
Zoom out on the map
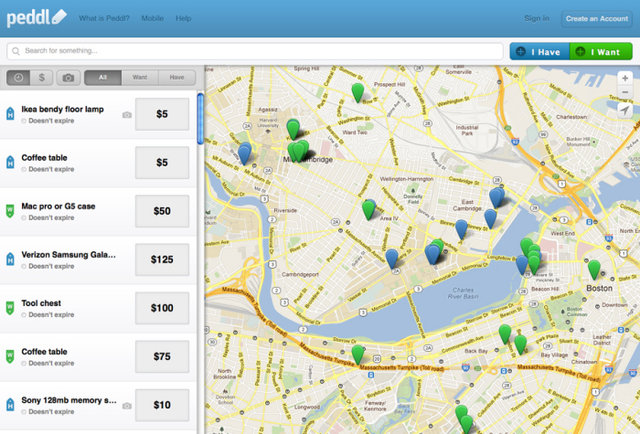coord(625,92)
